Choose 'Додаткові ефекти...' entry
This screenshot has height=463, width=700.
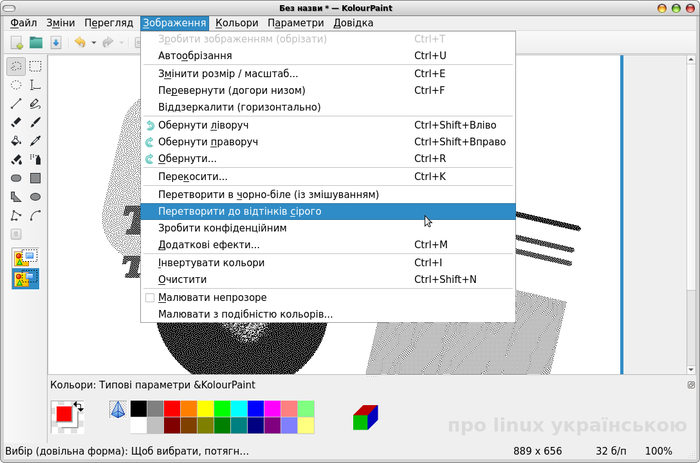coord(328,245)
